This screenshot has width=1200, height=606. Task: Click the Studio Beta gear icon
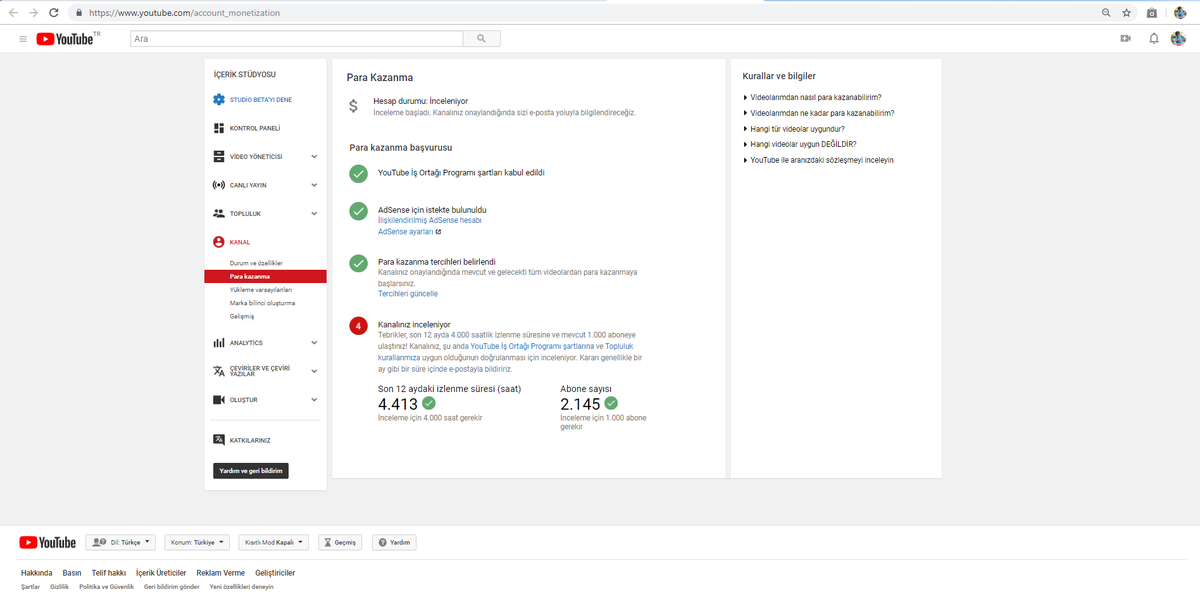(x=219, y=99)
